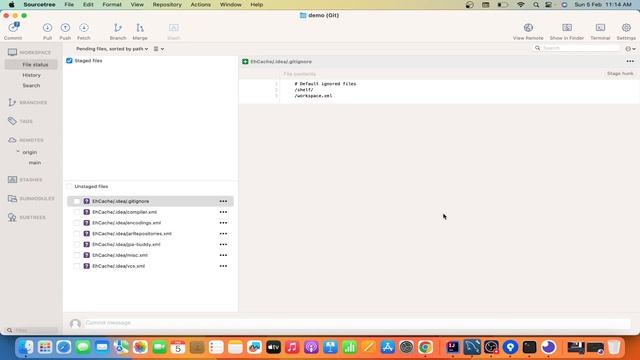The width and height of the screenshot is (640, 360).
Task: Stage EhCache/.idea/.gitignore via its checkbox
Action: click(77, 201)
